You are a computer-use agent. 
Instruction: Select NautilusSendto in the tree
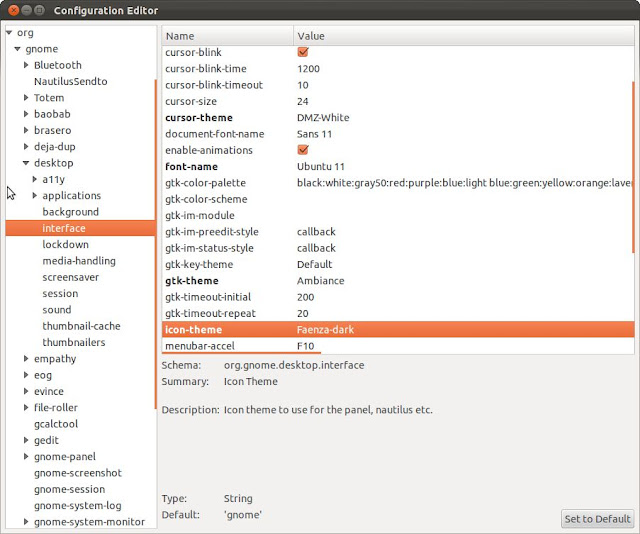[x=71, y=81]
